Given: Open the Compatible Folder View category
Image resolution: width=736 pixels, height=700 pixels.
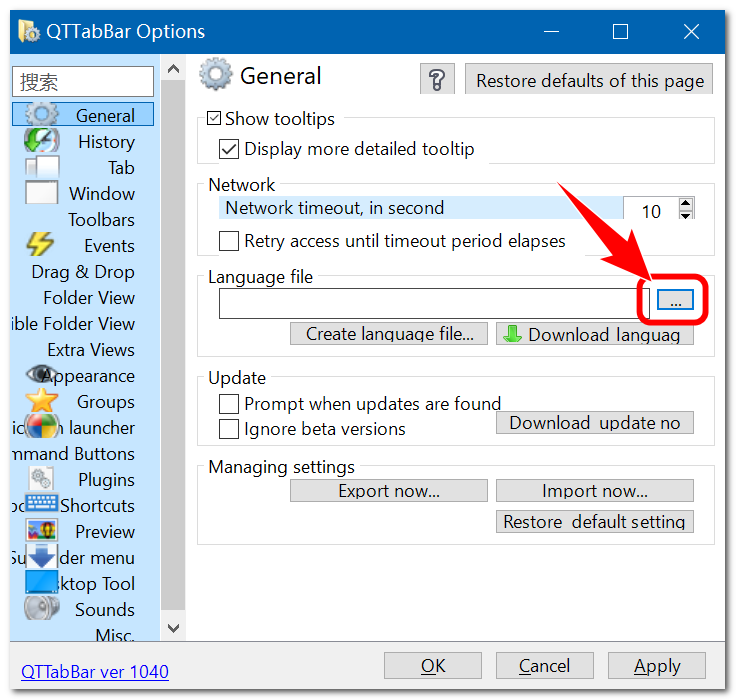Looking at the screenshot, I should tap(73, 324).
